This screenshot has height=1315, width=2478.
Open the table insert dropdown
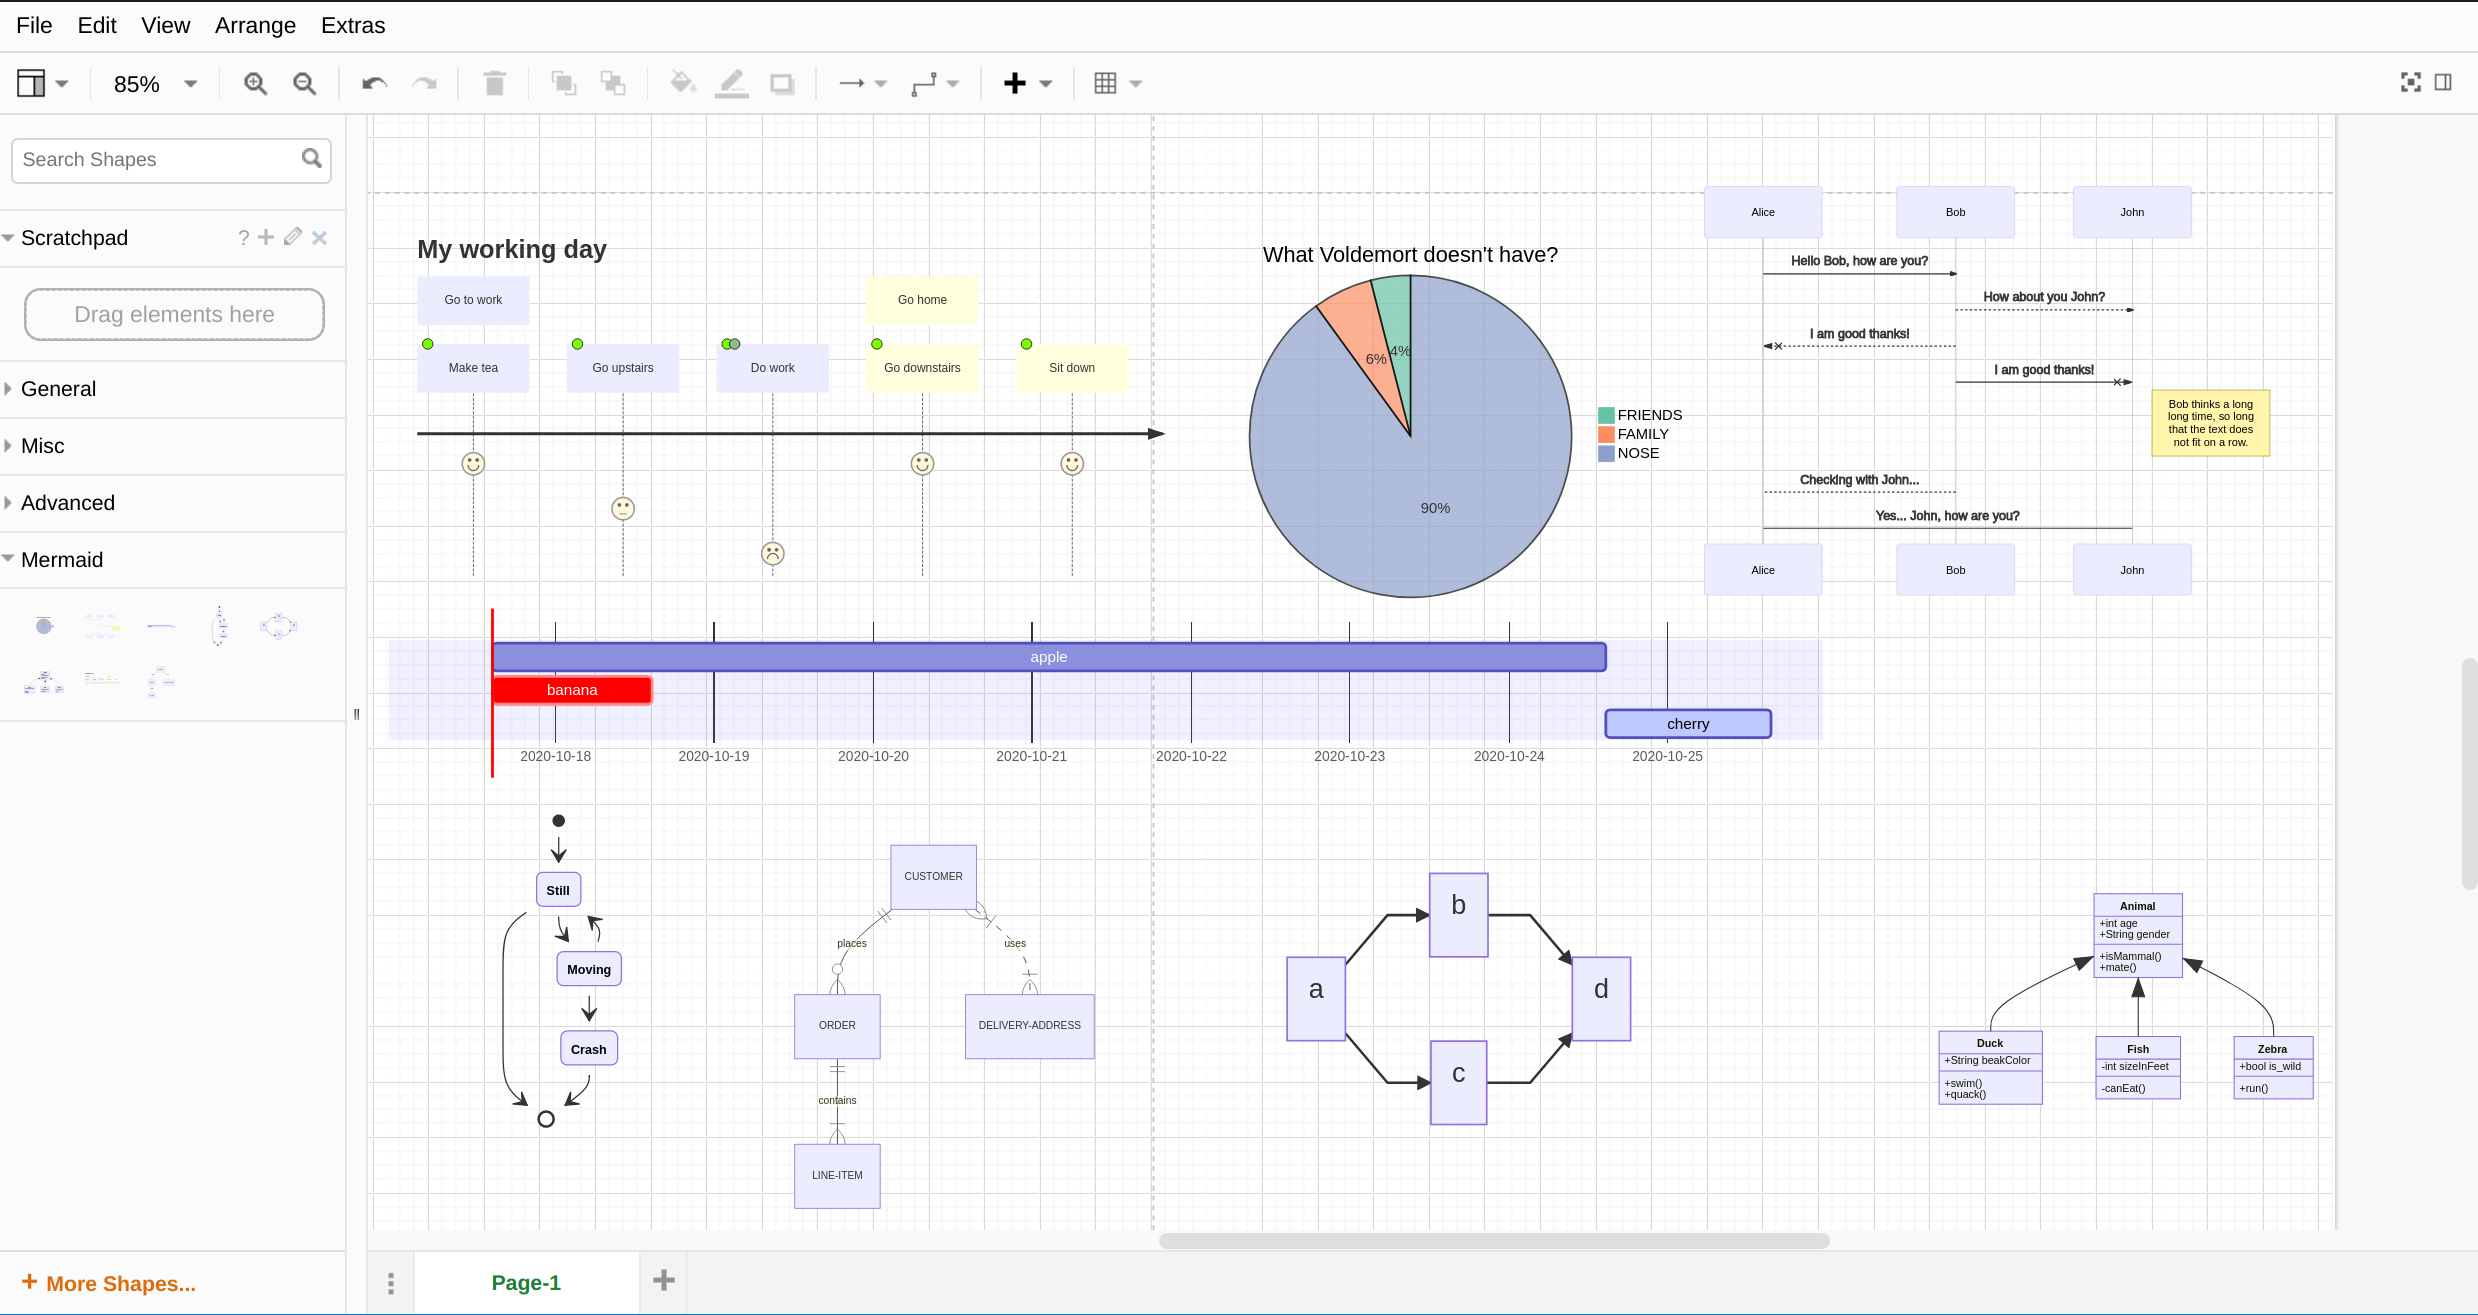pos(1117,84)
